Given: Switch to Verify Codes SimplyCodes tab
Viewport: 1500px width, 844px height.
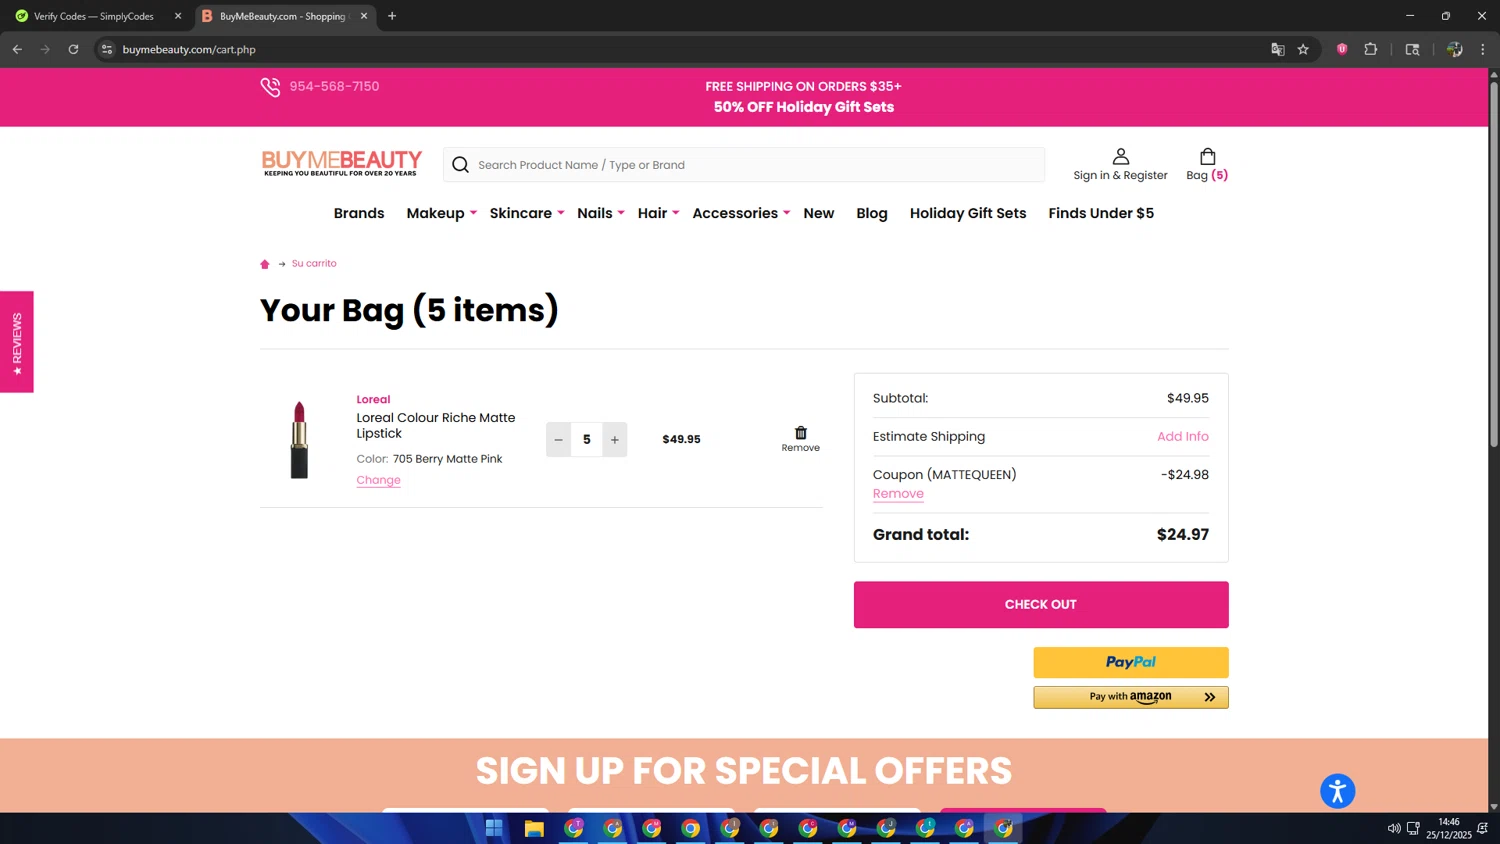Looking at the screenshot, I should click(93, 16).
